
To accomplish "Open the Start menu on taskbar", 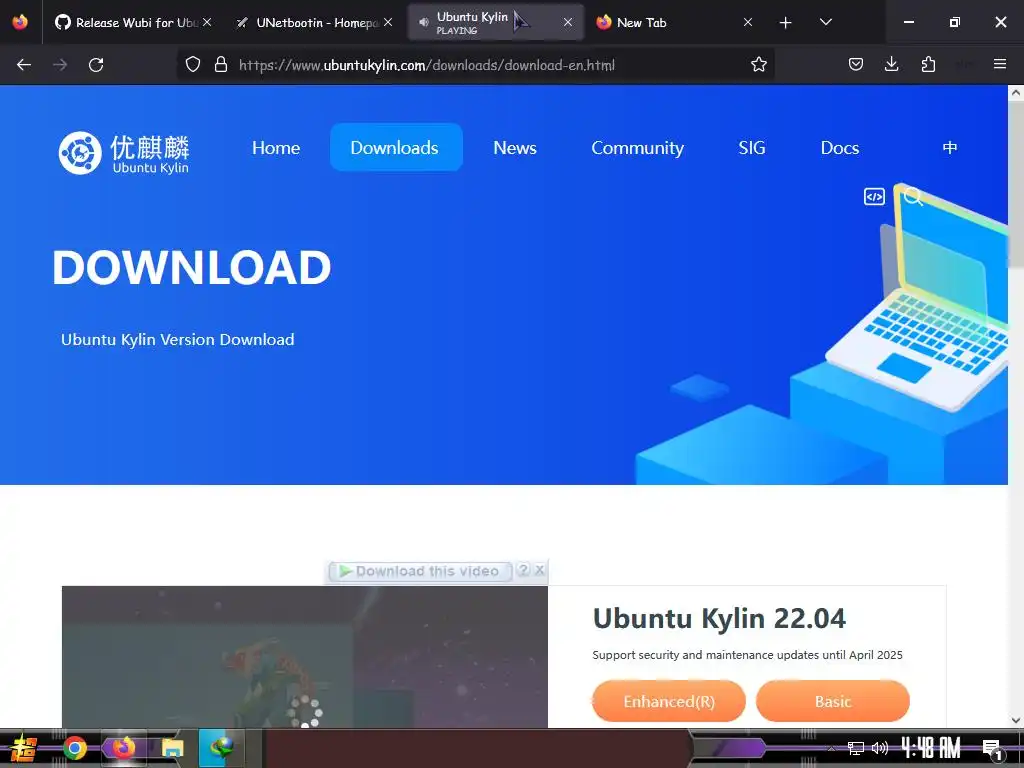I will [24, 748].
